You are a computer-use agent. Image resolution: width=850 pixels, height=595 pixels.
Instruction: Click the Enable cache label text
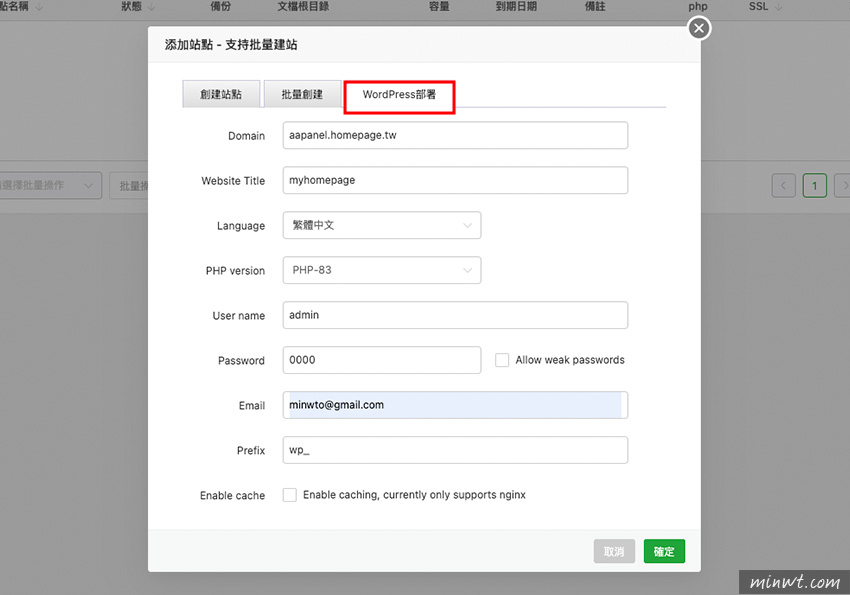233,495
